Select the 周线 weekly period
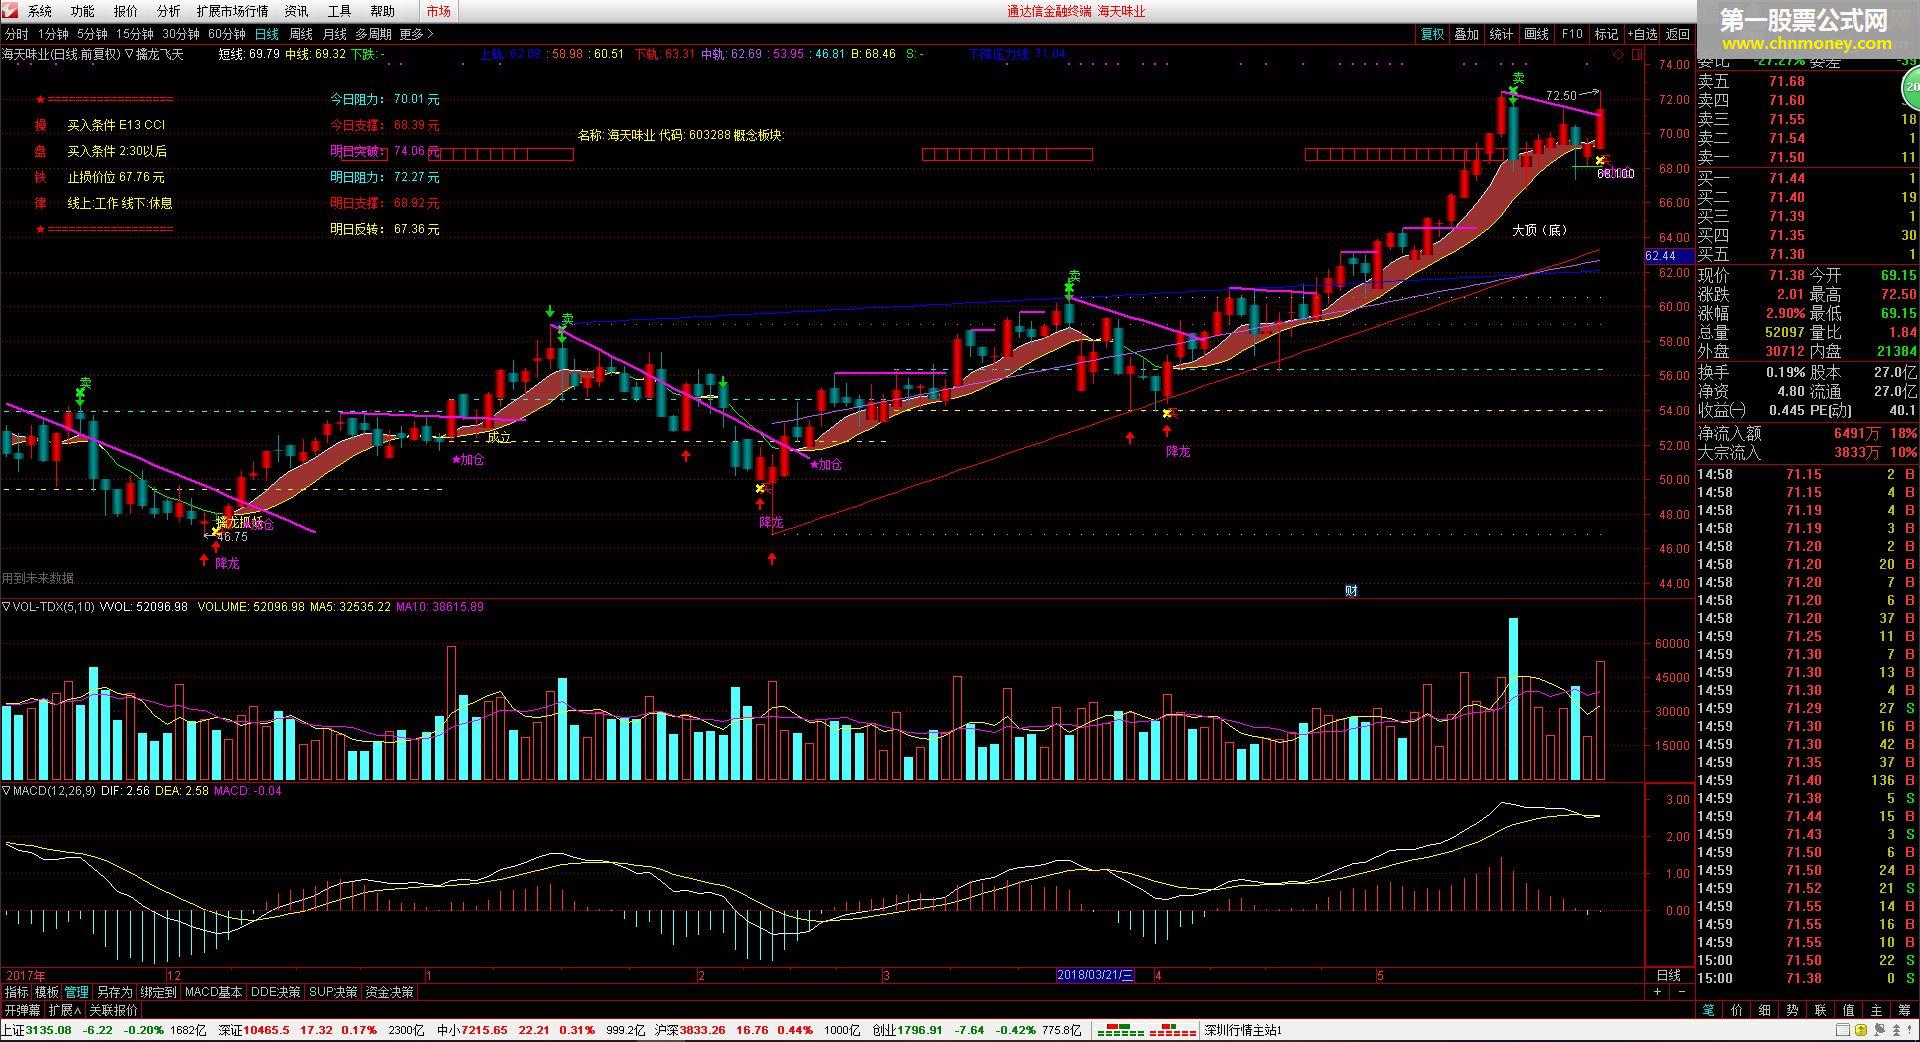 (301, 34)
